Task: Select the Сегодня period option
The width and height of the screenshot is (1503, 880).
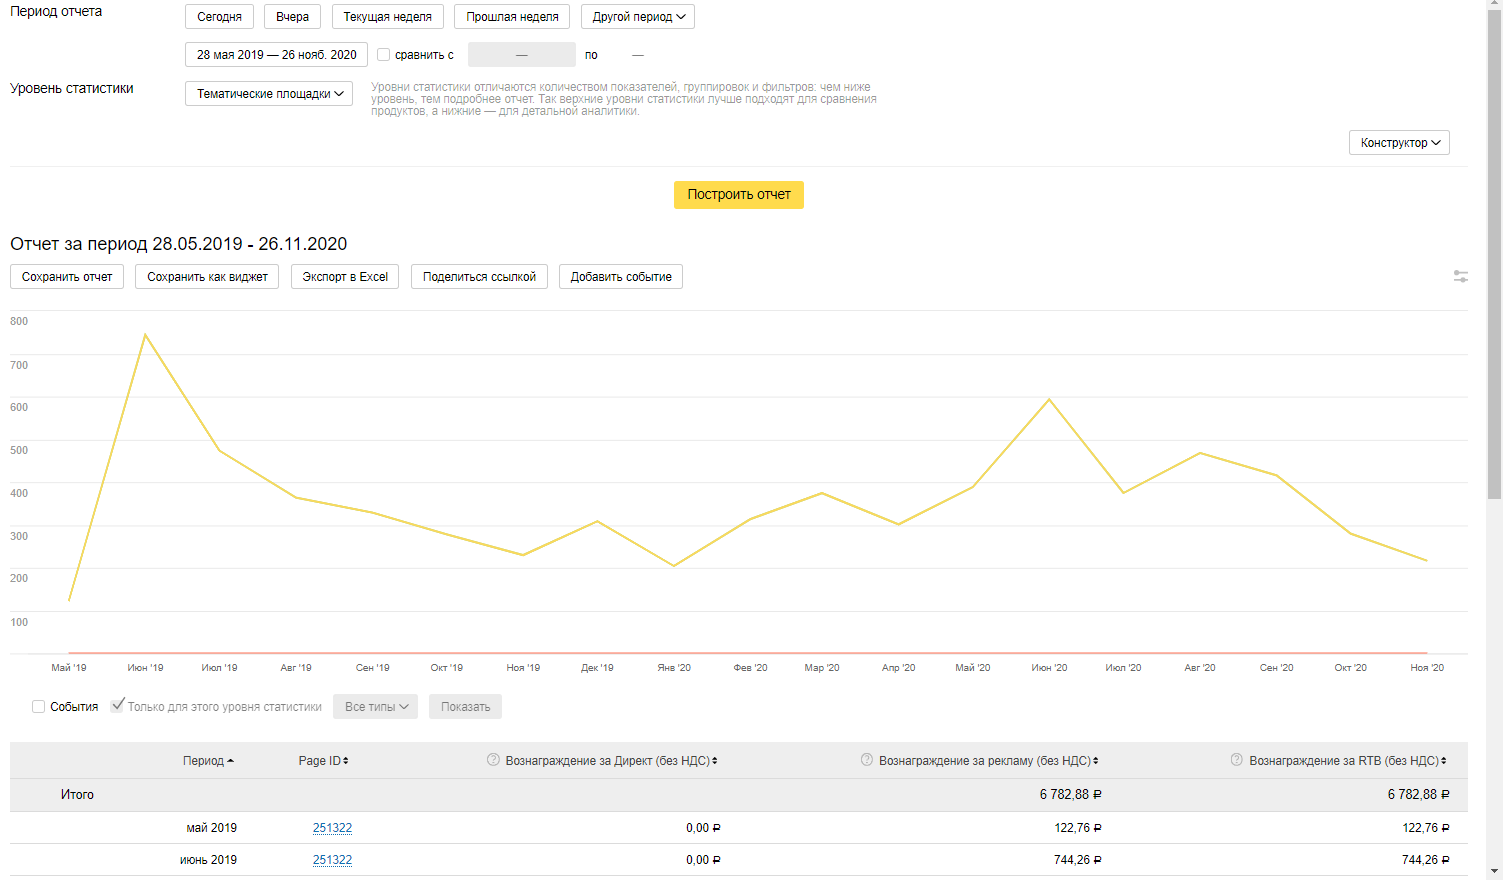Action: [x=219, y=17]
